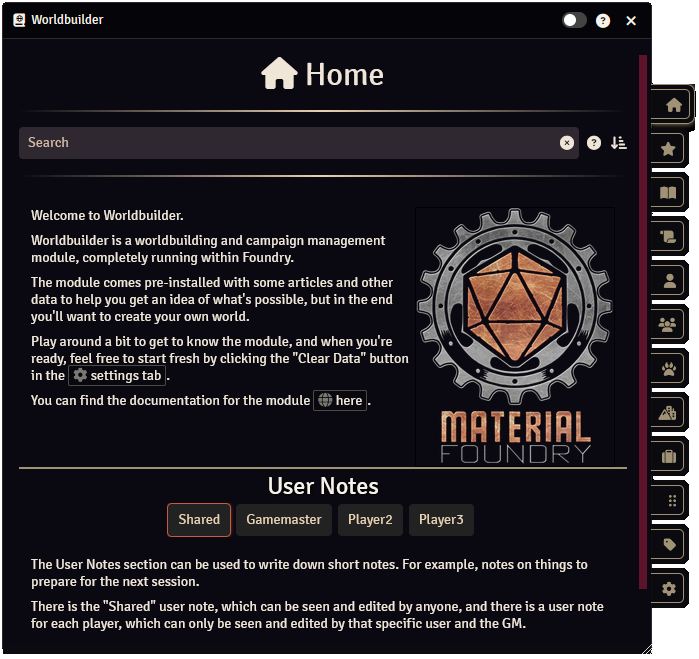Open the tag icon sidebar tab
The height and width of the screenshot is (659, 699).
coord(668,544)
